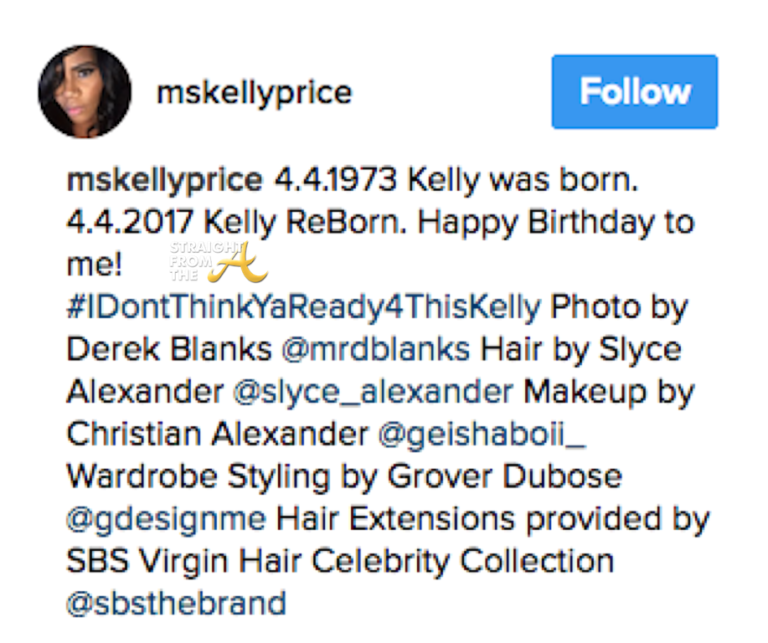The height and width of the screenshot is (643, 768).
Task: Click the mskellyprice profile avatar
Action: (x=85, y=92)
